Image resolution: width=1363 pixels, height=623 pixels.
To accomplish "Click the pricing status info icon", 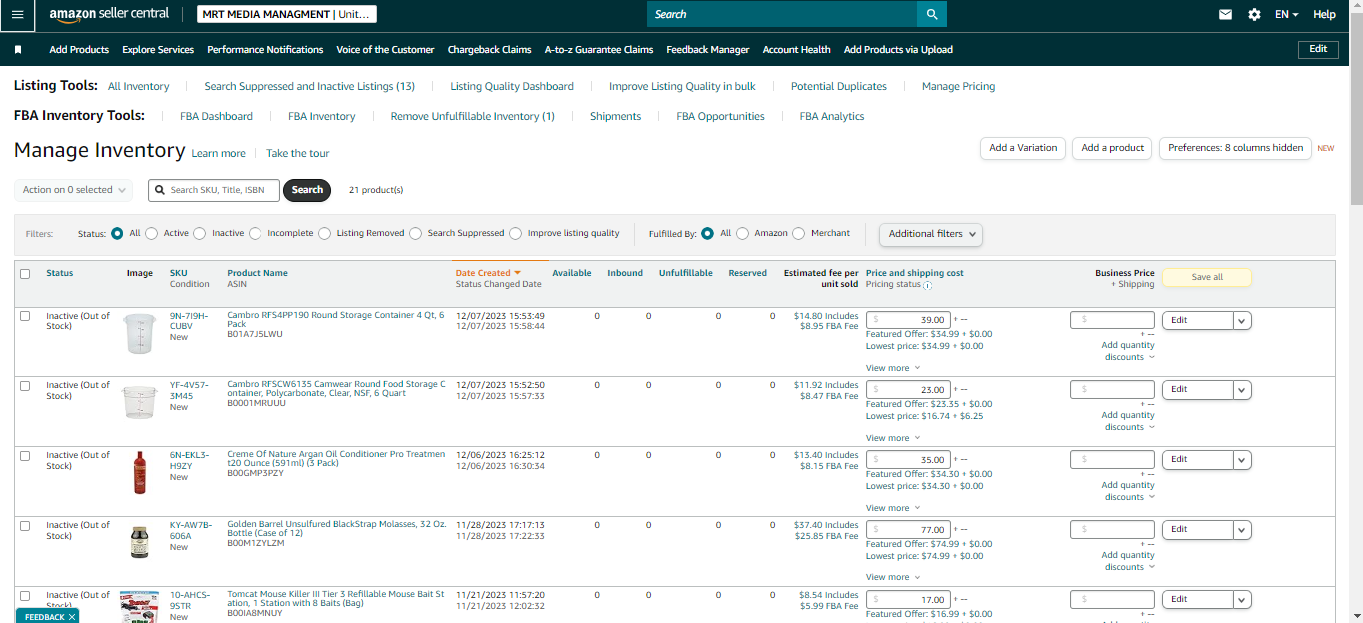I will 927,285.
